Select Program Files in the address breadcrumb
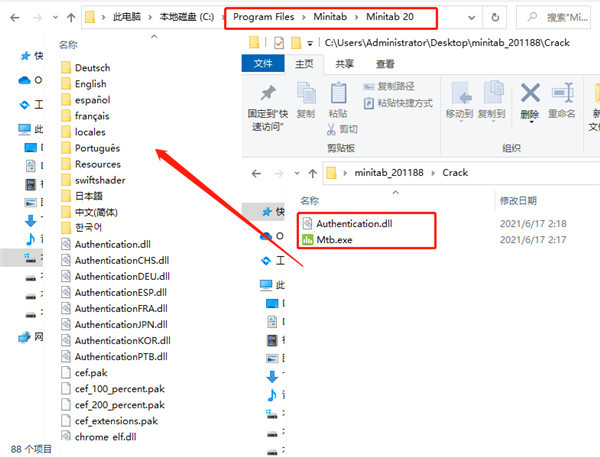 pos(264,17)
